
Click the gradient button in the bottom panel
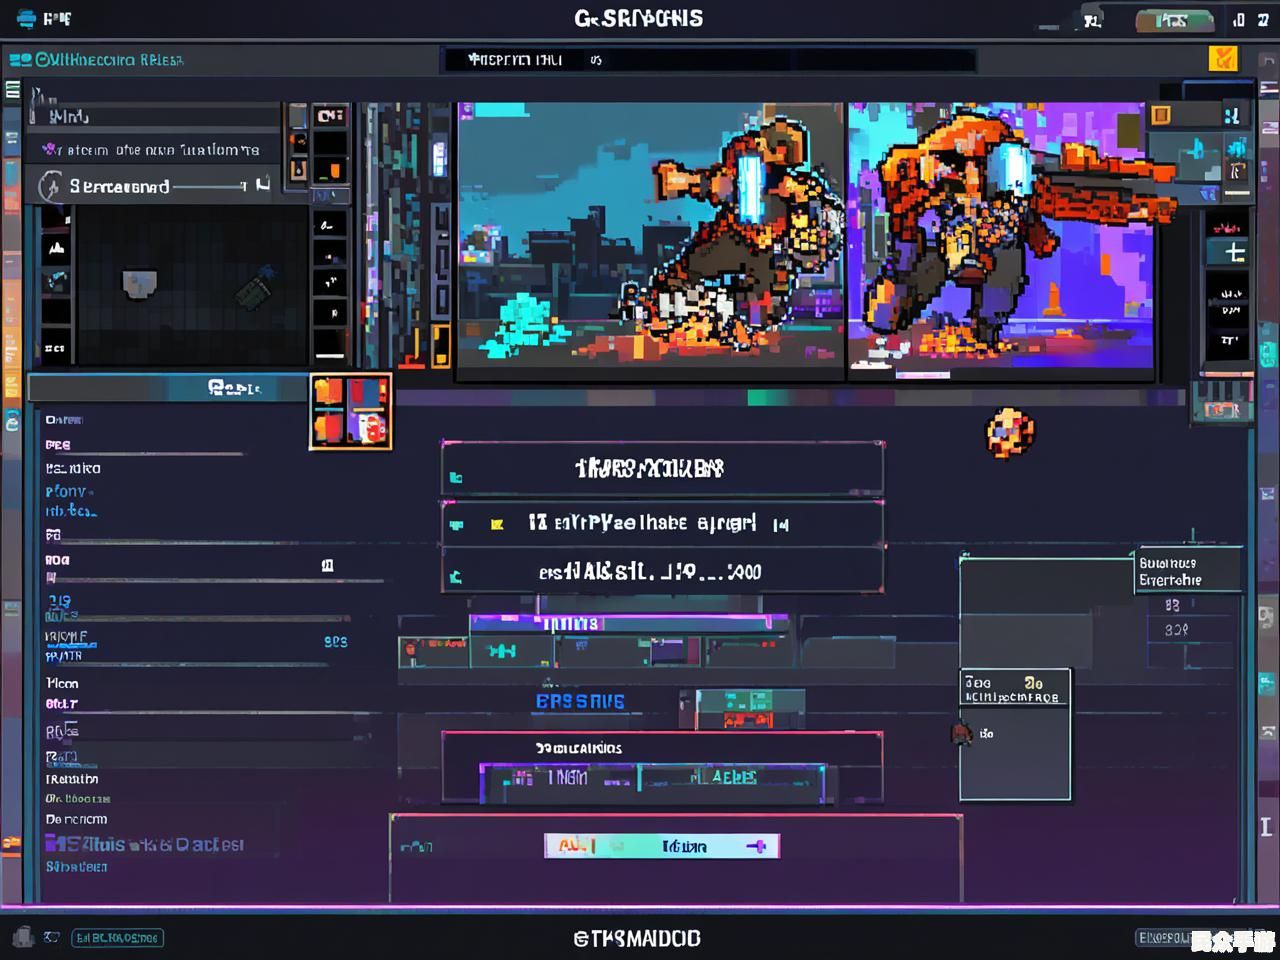[661, 846]
